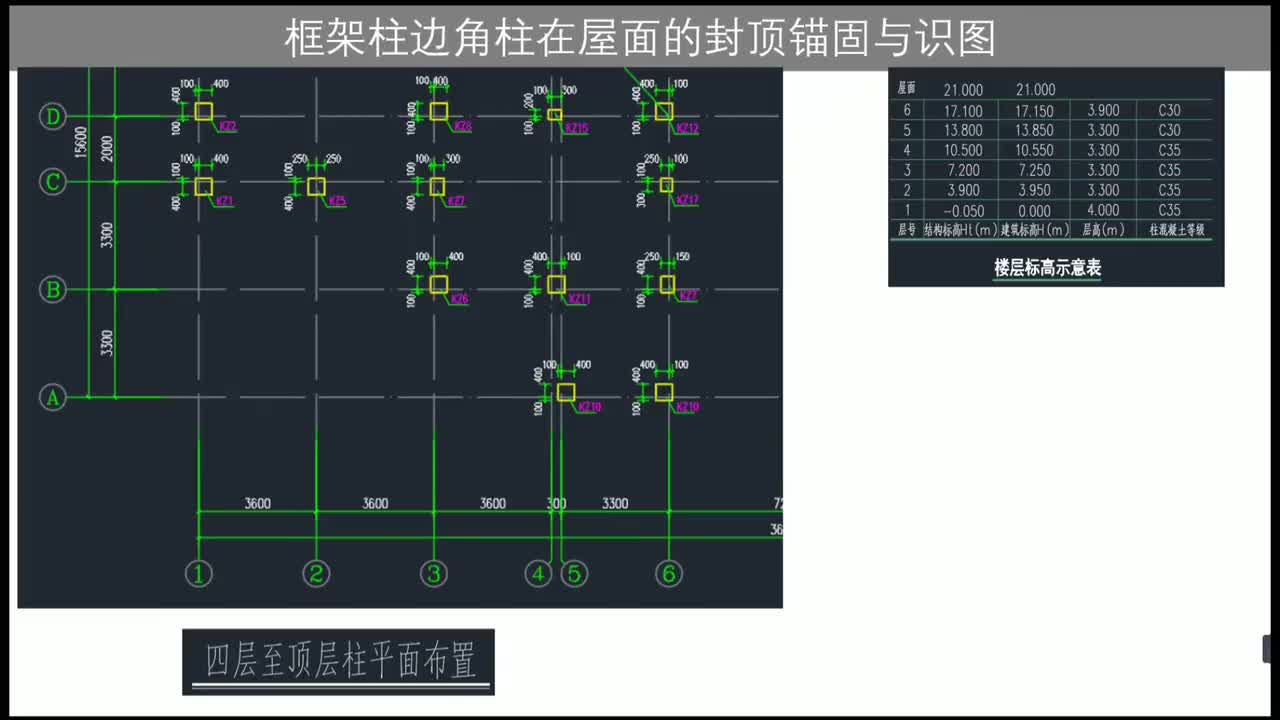Viewport: 1280px width, 720px height.
Task: Click the table title 楼层标高示意表
Action: pyautogui.click(x=1047, y=268)
